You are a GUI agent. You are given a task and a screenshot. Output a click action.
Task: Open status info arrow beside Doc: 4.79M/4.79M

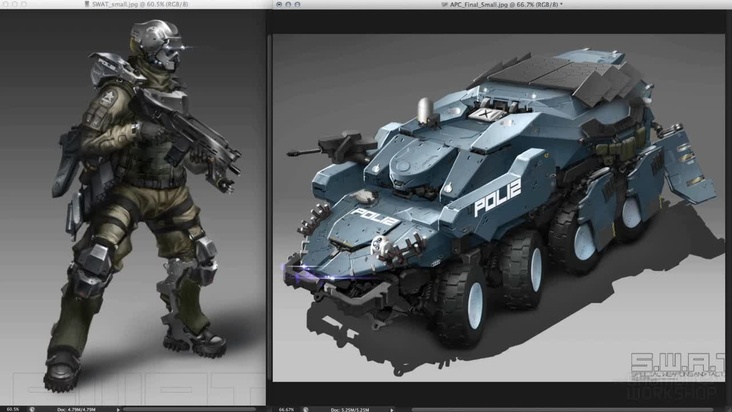tap(119, 408)
